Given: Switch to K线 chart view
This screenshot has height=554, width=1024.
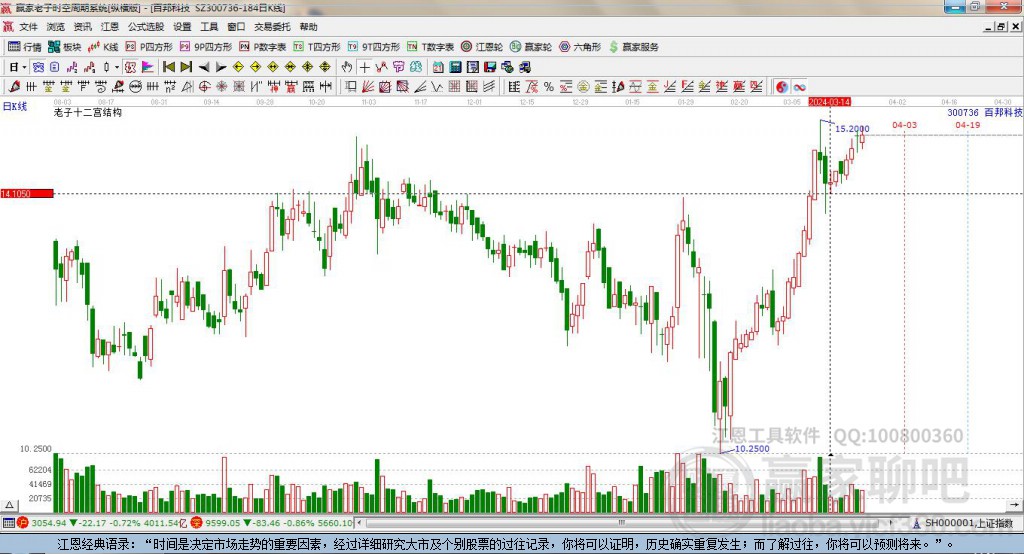Looking at the screenshot, I should point(103,46).
